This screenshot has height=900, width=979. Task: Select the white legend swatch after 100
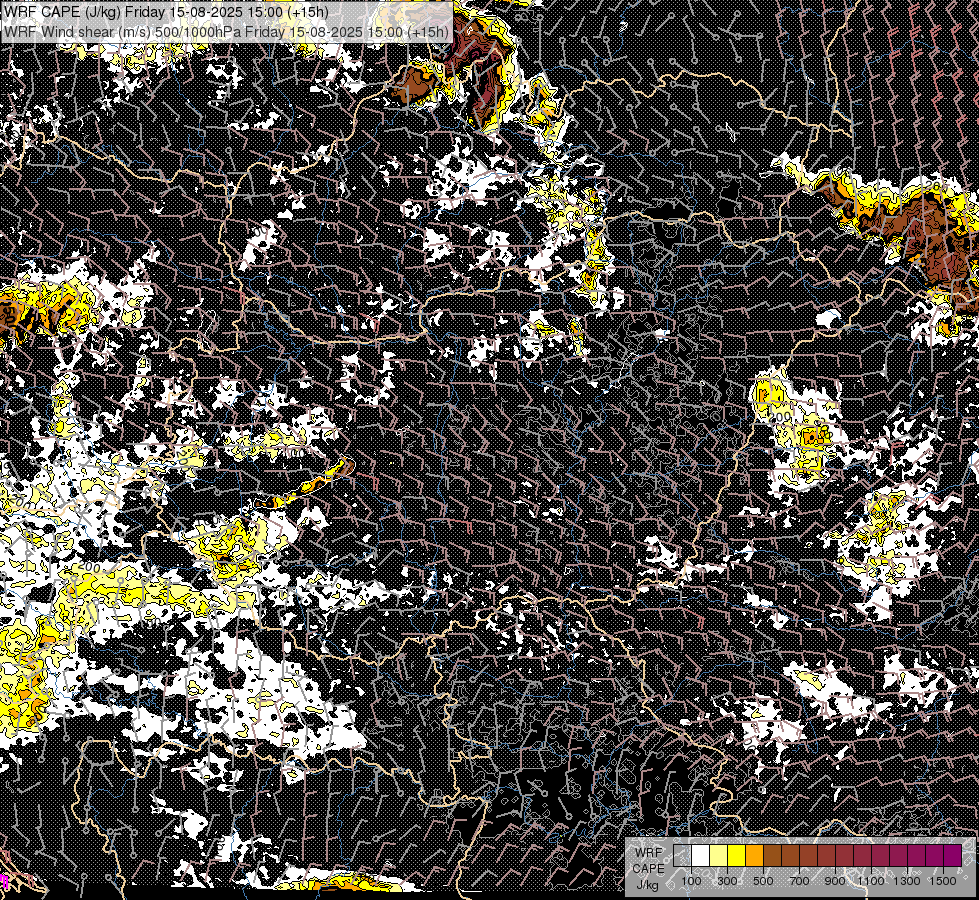[701, 855]
